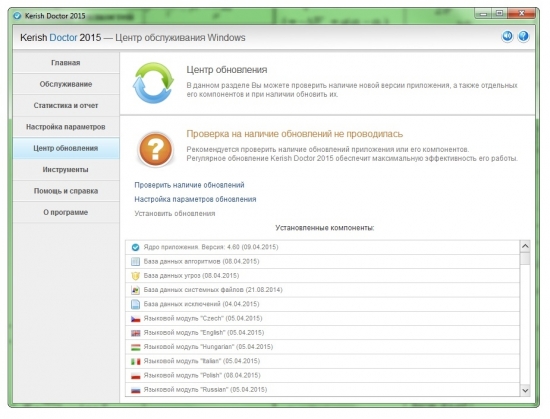Open the Главная section
The image size is (550, 419).
pos(66,63)
